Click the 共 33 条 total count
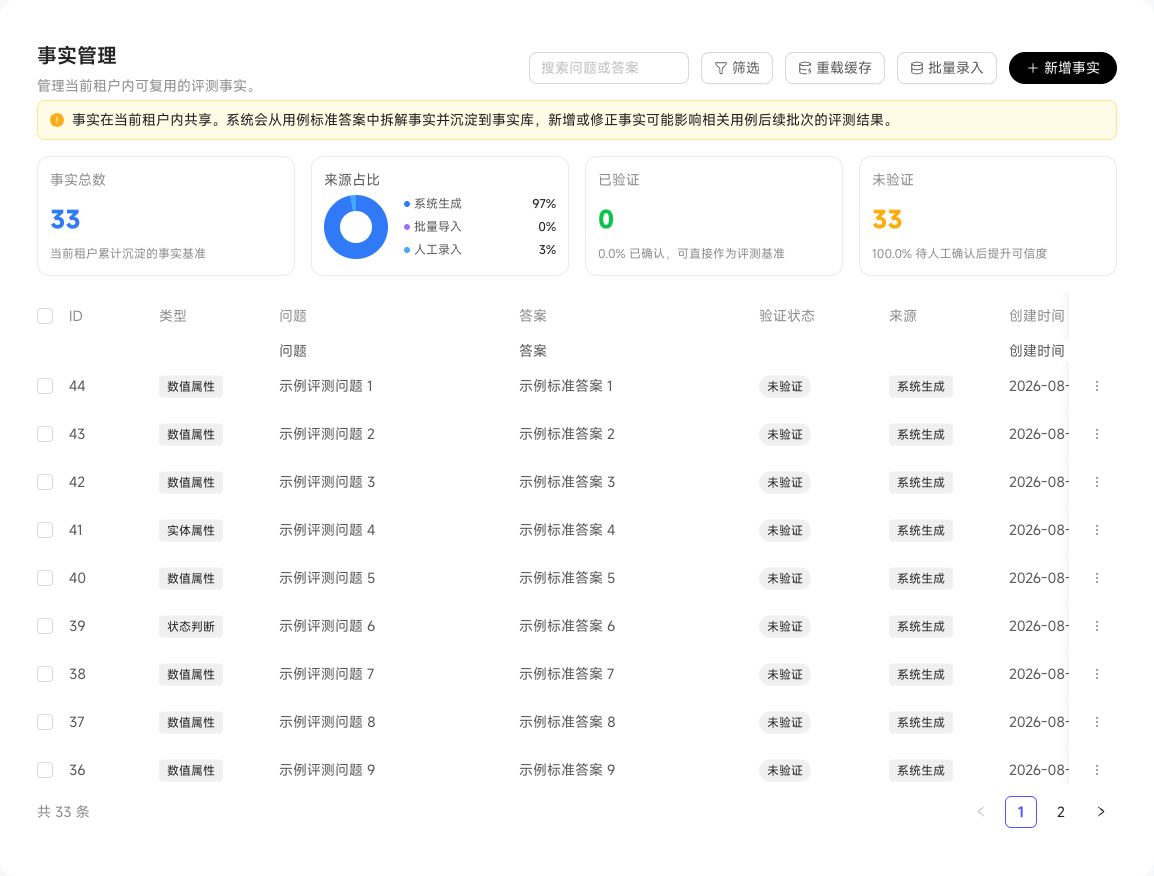 (63, 812)
